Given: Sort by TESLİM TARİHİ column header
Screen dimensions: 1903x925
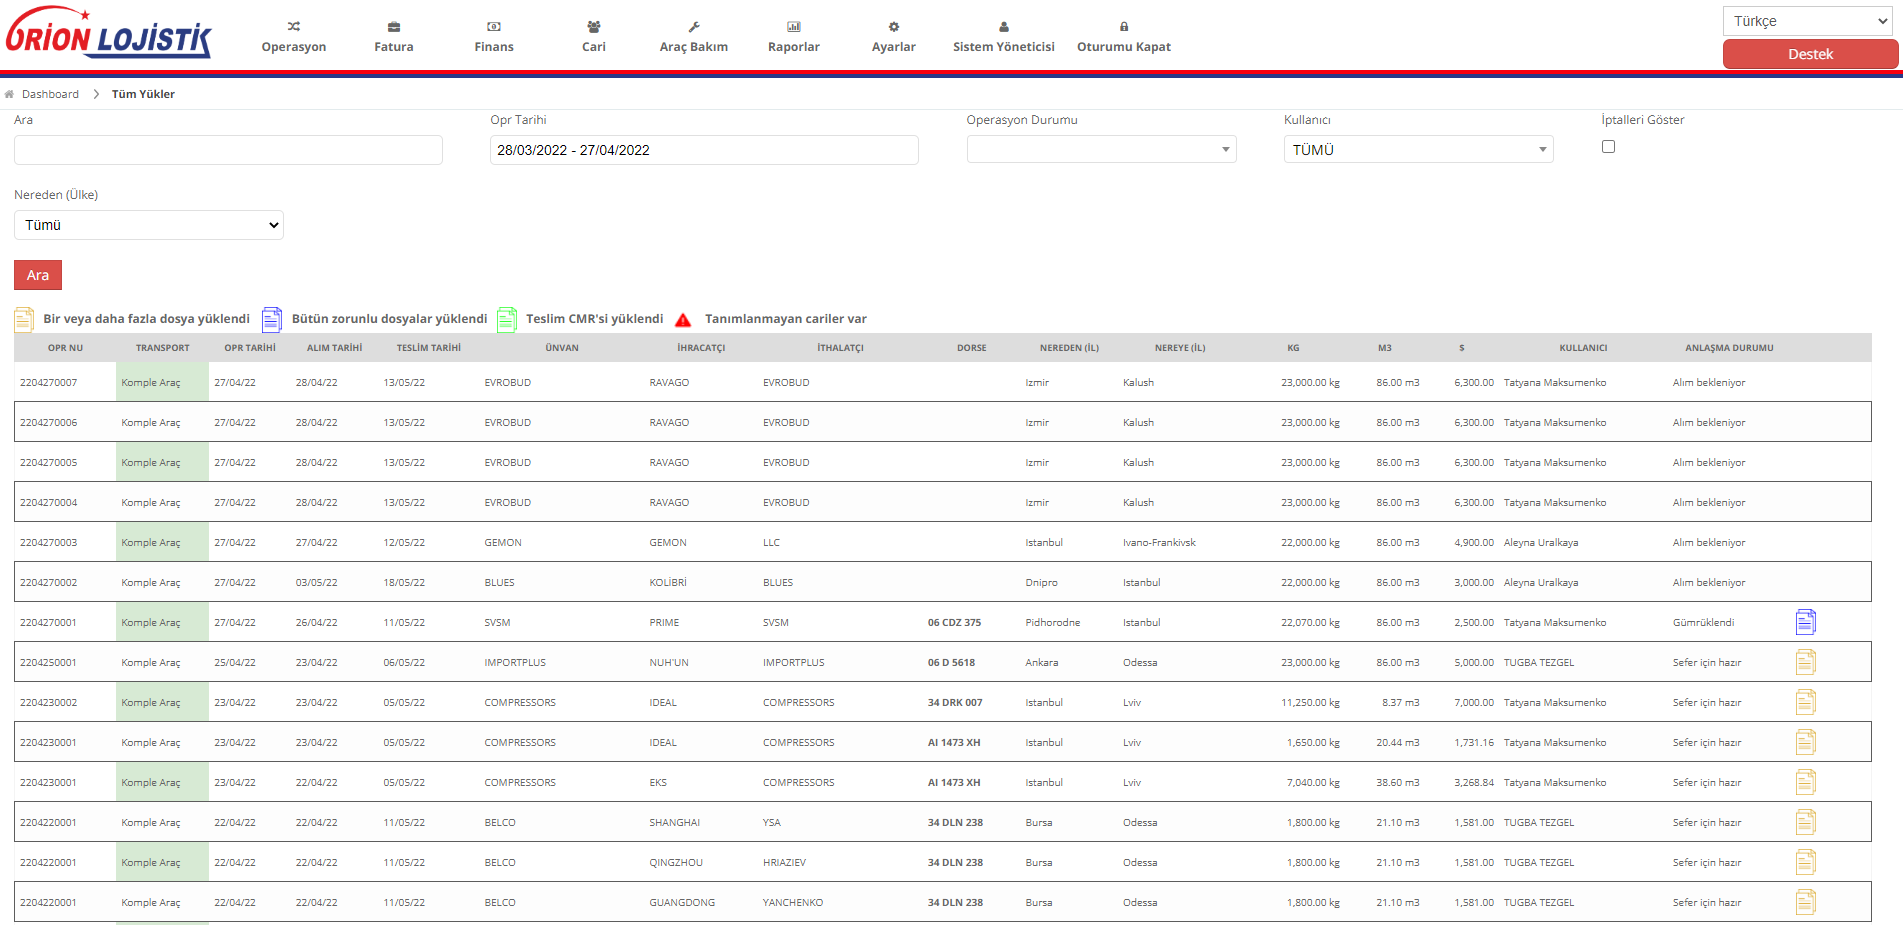Looking at the screenshot, I should click(x=429, y=348).
